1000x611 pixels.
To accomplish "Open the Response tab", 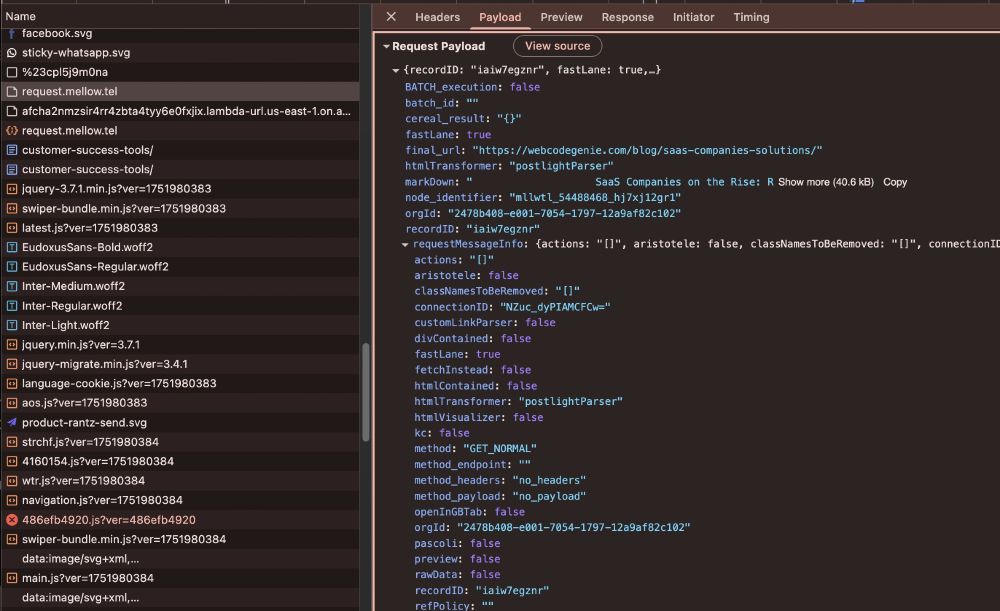I will tap(628, 17).
